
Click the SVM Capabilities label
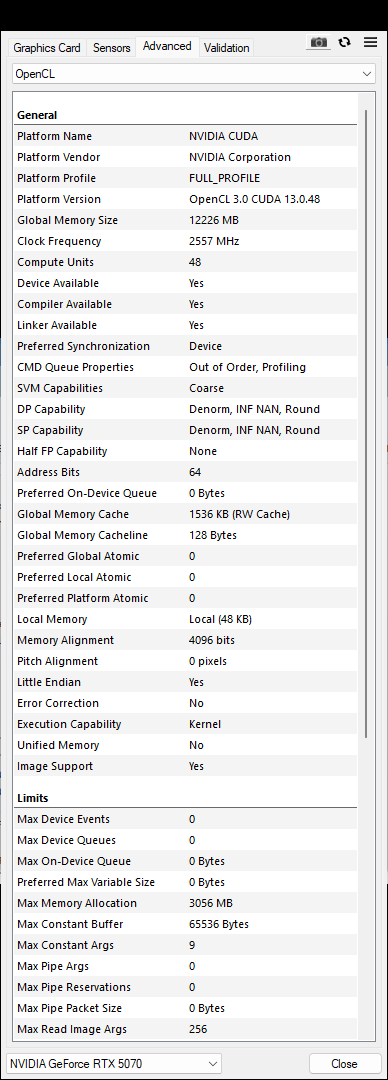point(59,388)
